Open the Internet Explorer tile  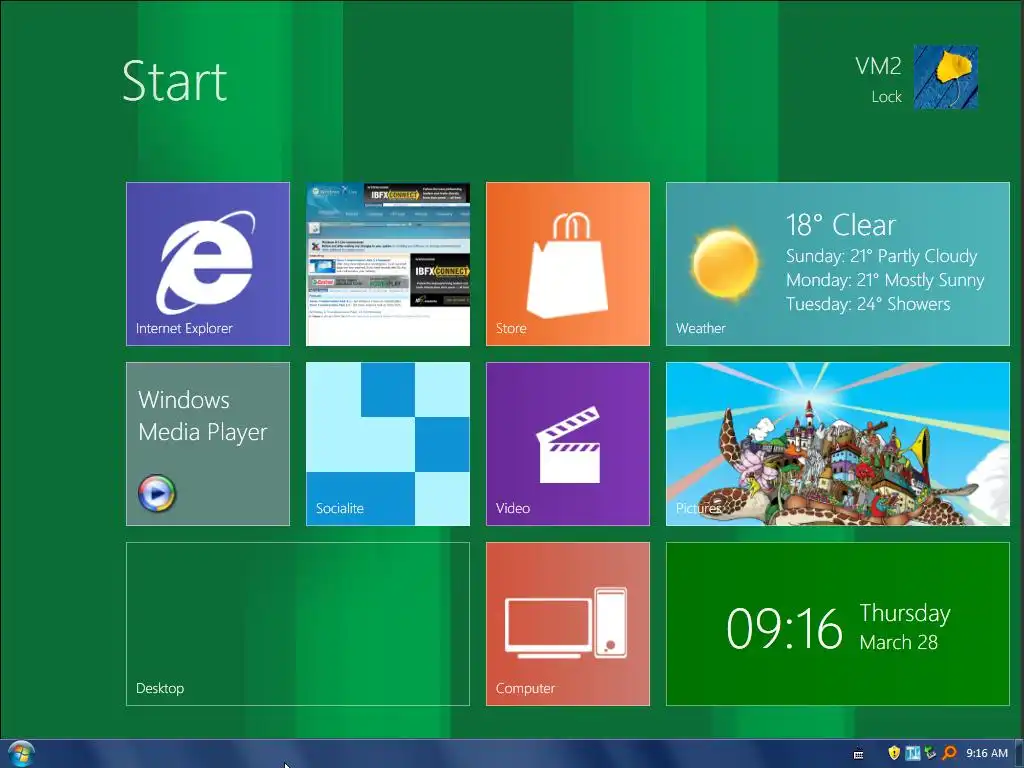pos(208,264)
